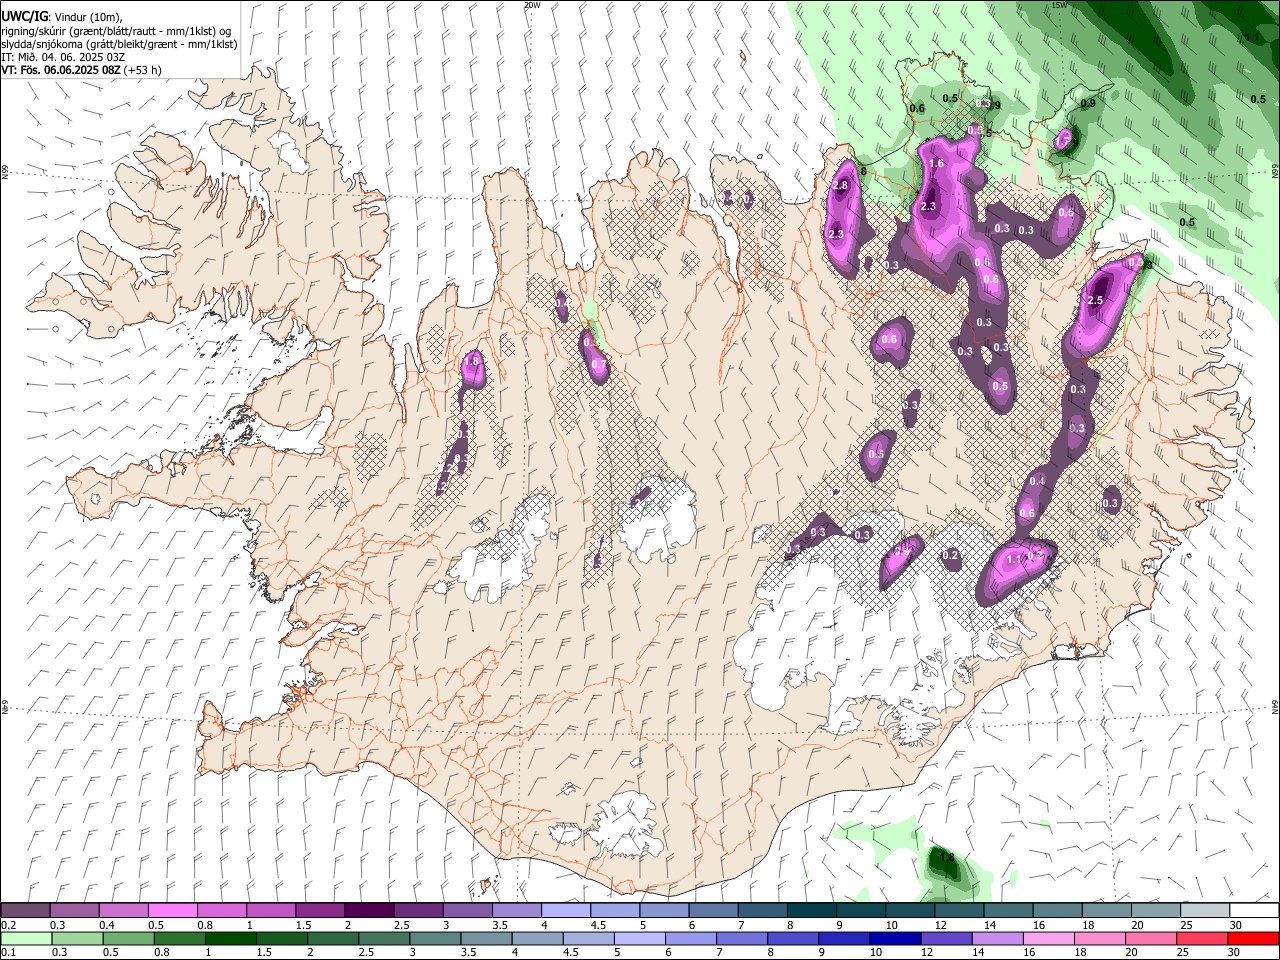Click the '1.8' value in the southern green rain cell
The width and height of the screenshot is (1280, 960).
pos(947,858)
